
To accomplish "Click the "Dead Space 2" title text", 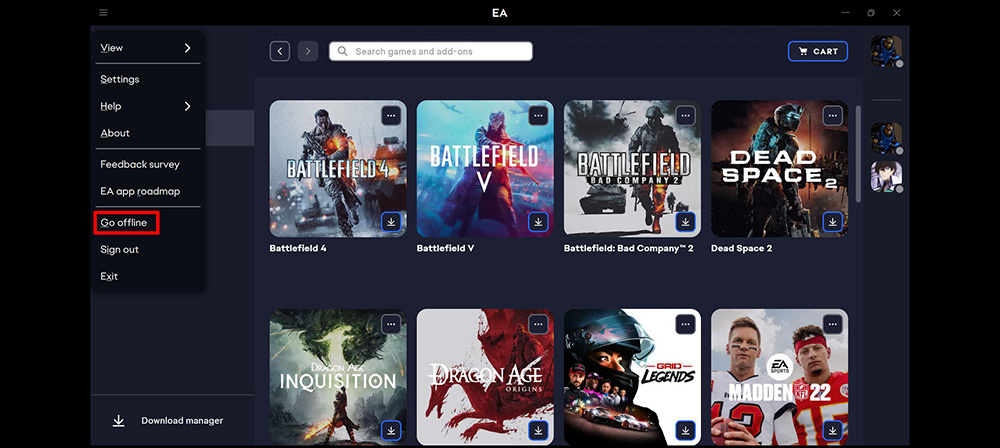I will [x=742, y=248].
